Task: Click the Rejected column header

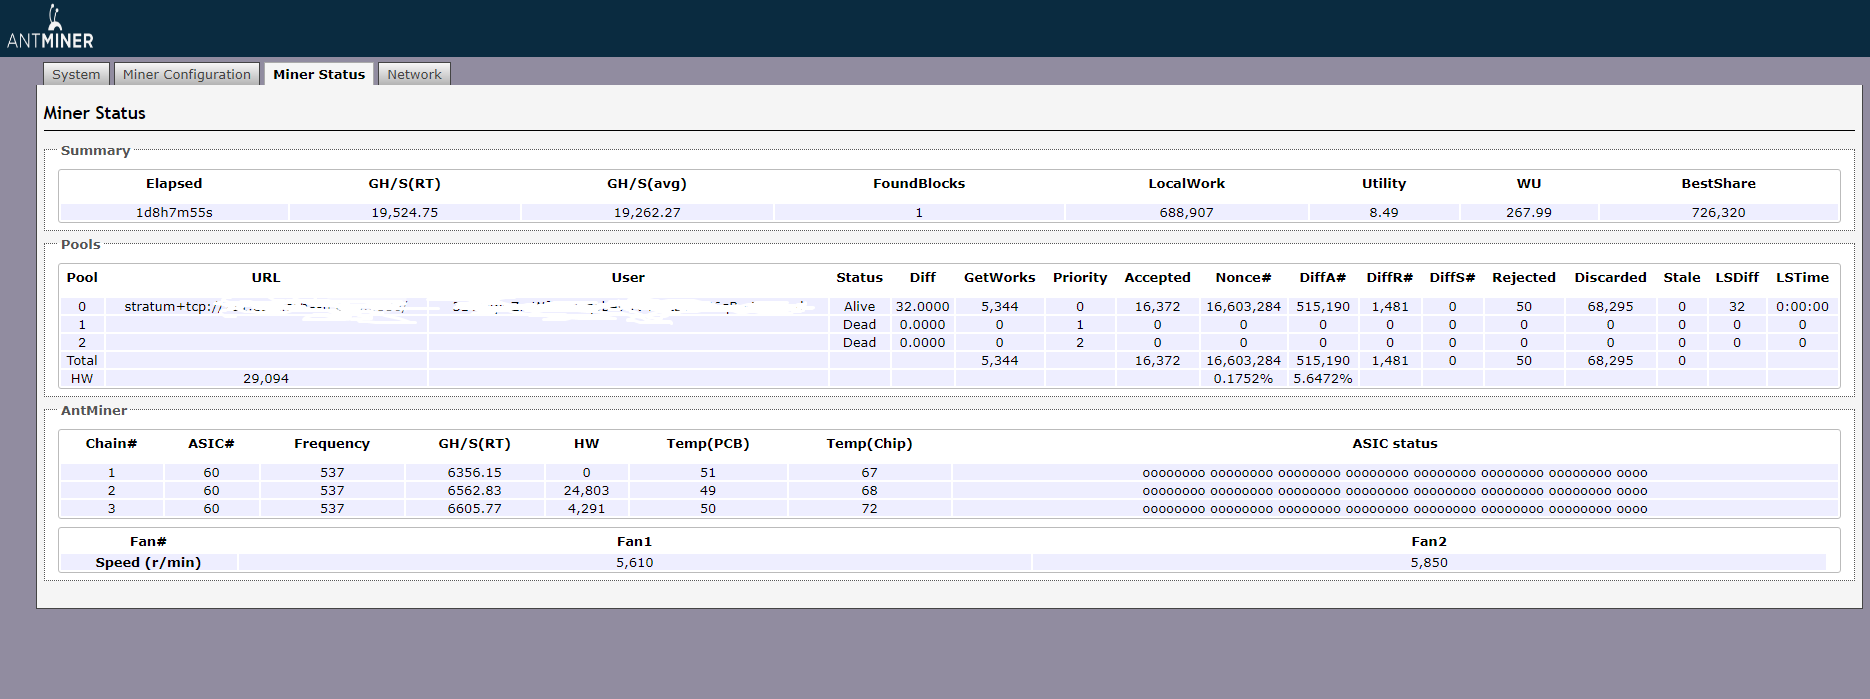Action: click(1524, 277)
